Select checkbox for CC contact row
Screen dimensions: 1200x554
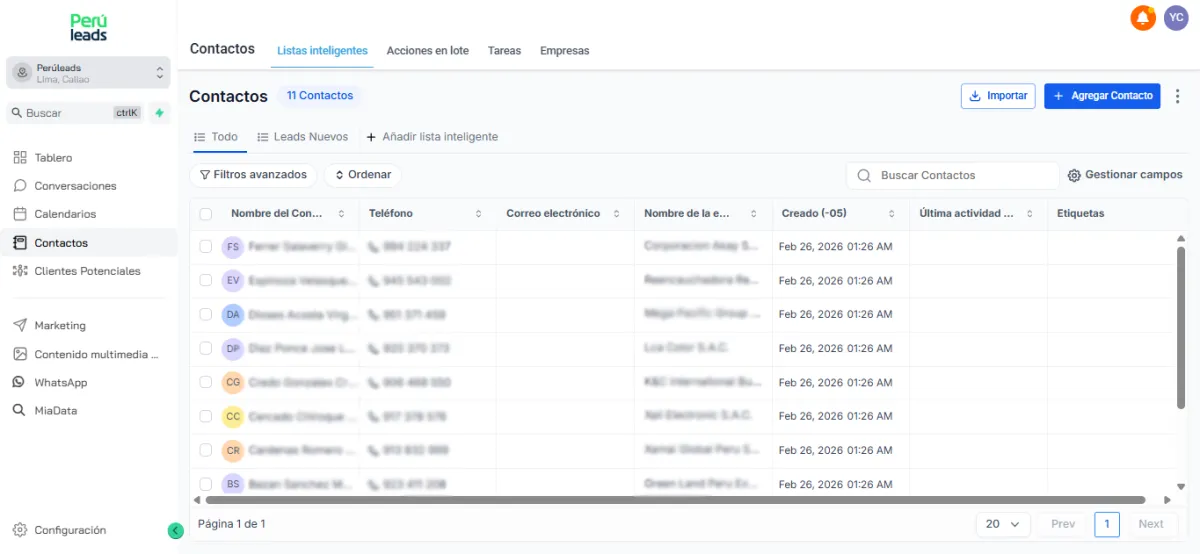tap(206, 417)
